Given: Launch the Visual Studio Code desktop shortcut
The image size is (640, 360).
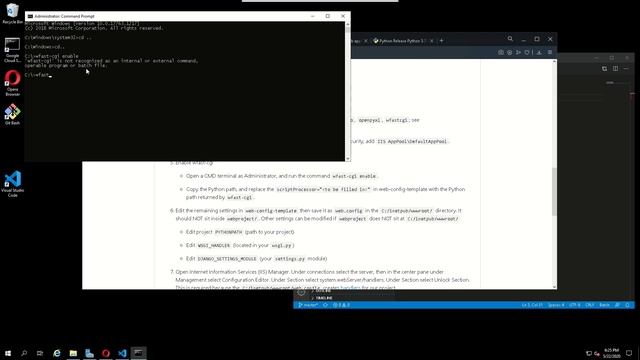Looking at the screenshot, I should (13, 184).
